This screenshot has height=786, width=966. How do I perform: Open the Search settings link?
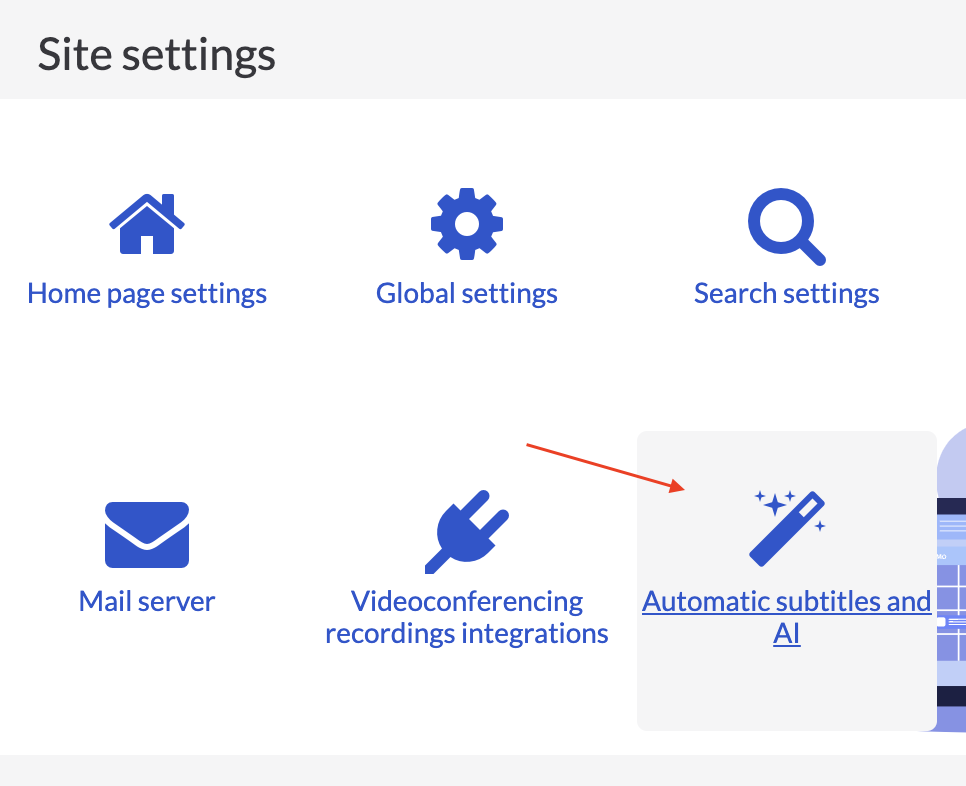[x=787, y=294]
